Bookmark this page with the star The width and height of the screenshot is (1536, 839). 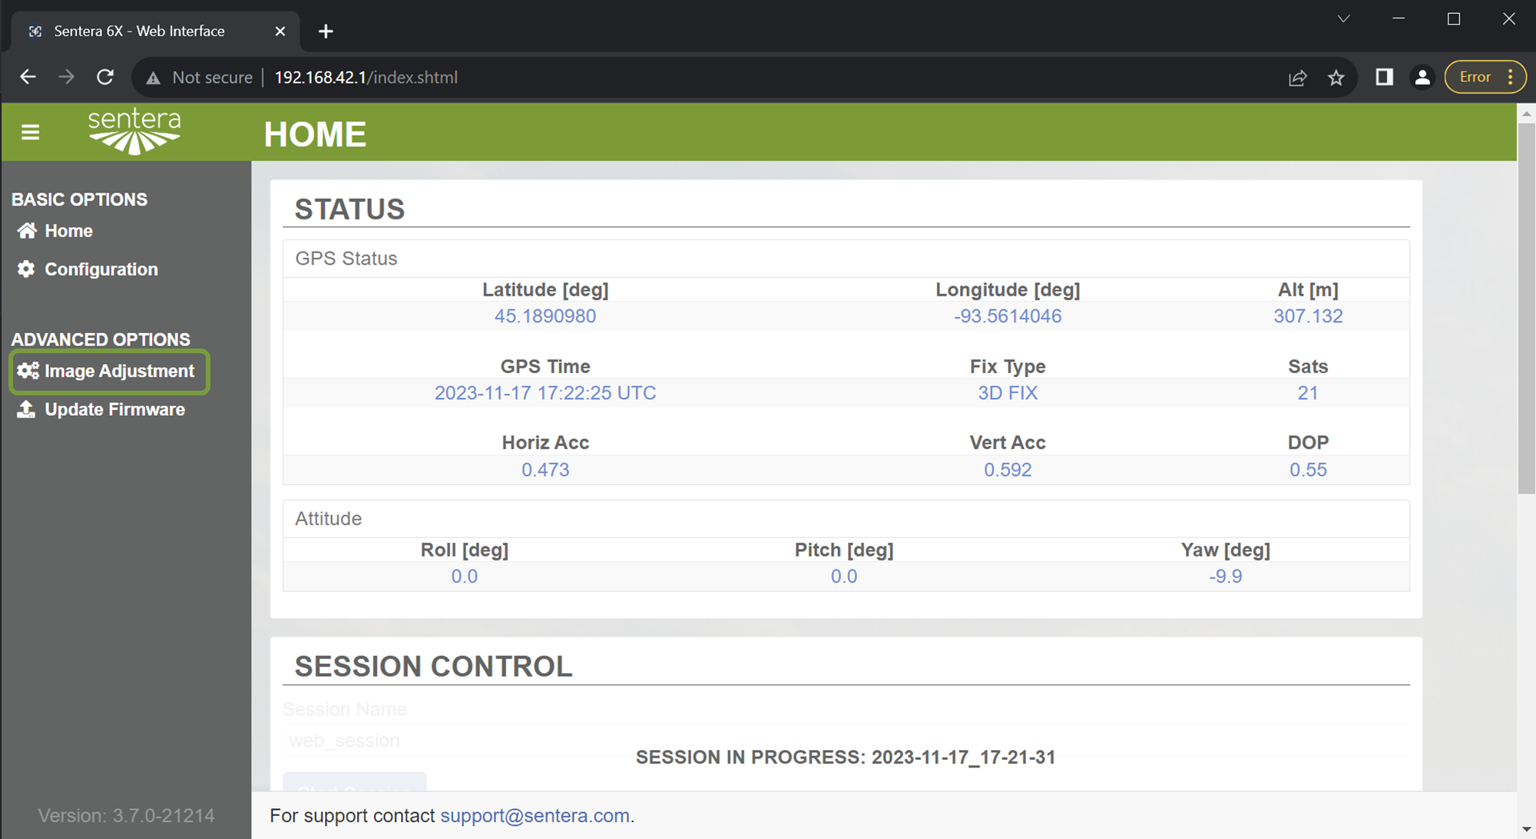coord(1336,77)
